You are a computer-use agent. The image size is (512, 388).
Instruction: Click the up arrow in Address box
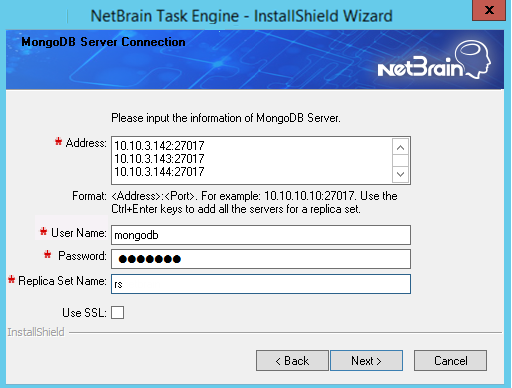coord(400,147)
